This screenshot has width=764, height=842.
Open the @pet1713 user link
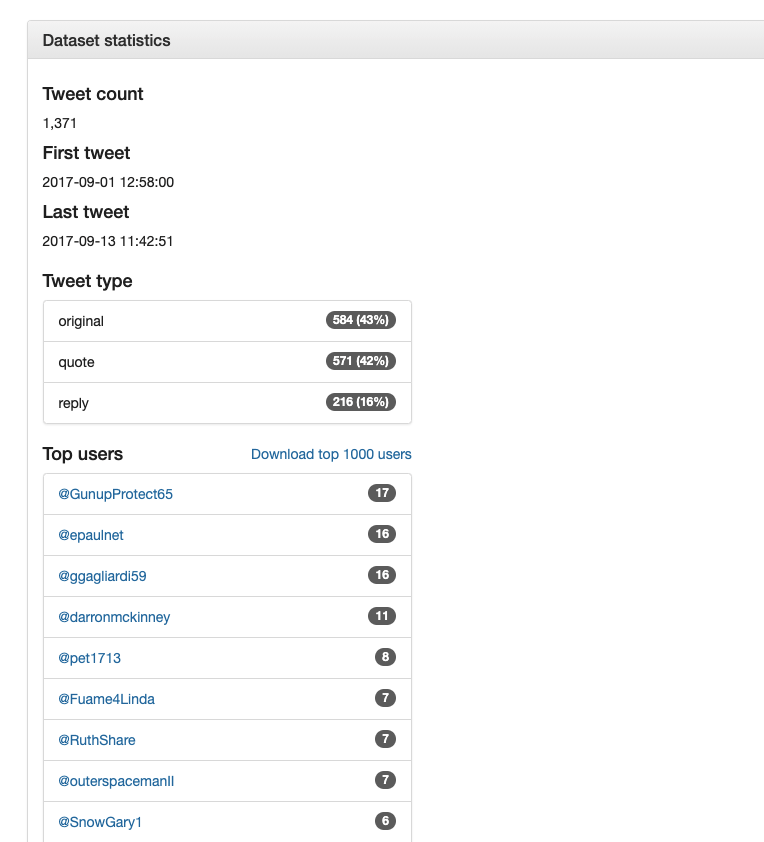coord(90,658)
